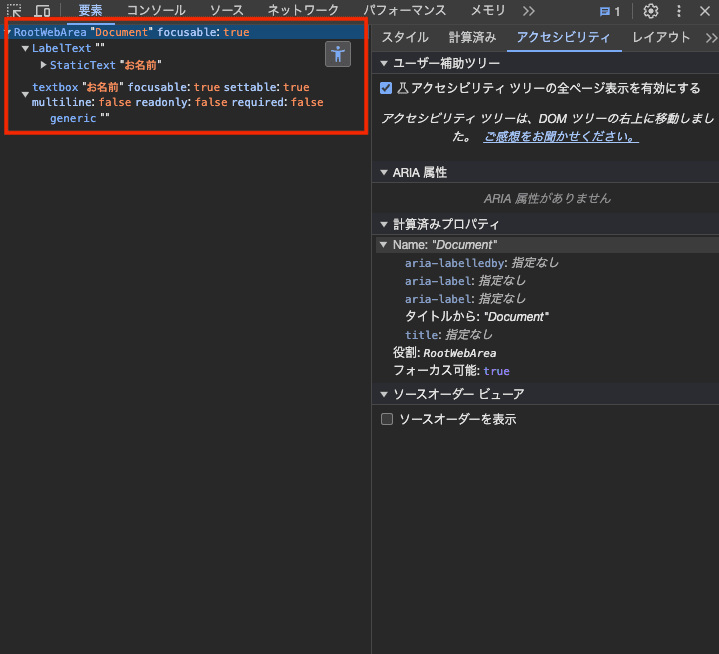Select the textbox お名前 node in tree

click(54, 88)
